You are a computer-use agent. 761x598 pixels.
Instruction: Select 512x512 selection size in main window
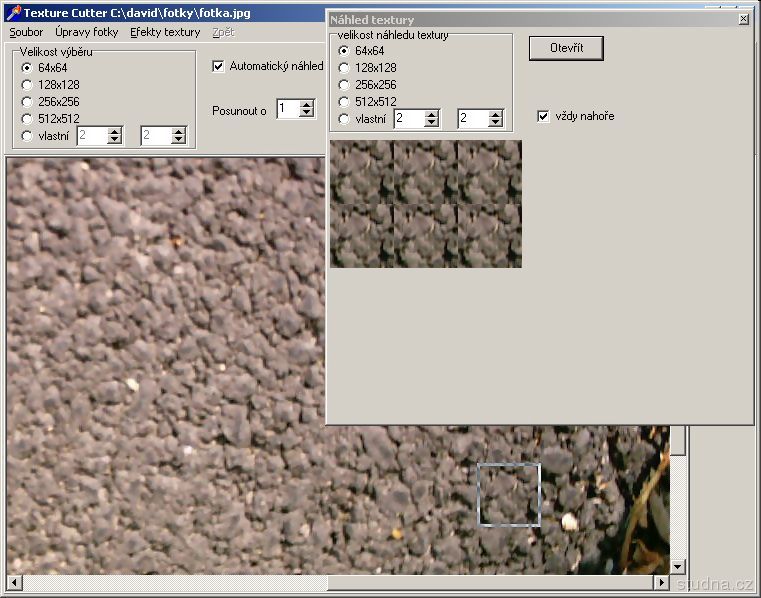[x=27, y=118]
